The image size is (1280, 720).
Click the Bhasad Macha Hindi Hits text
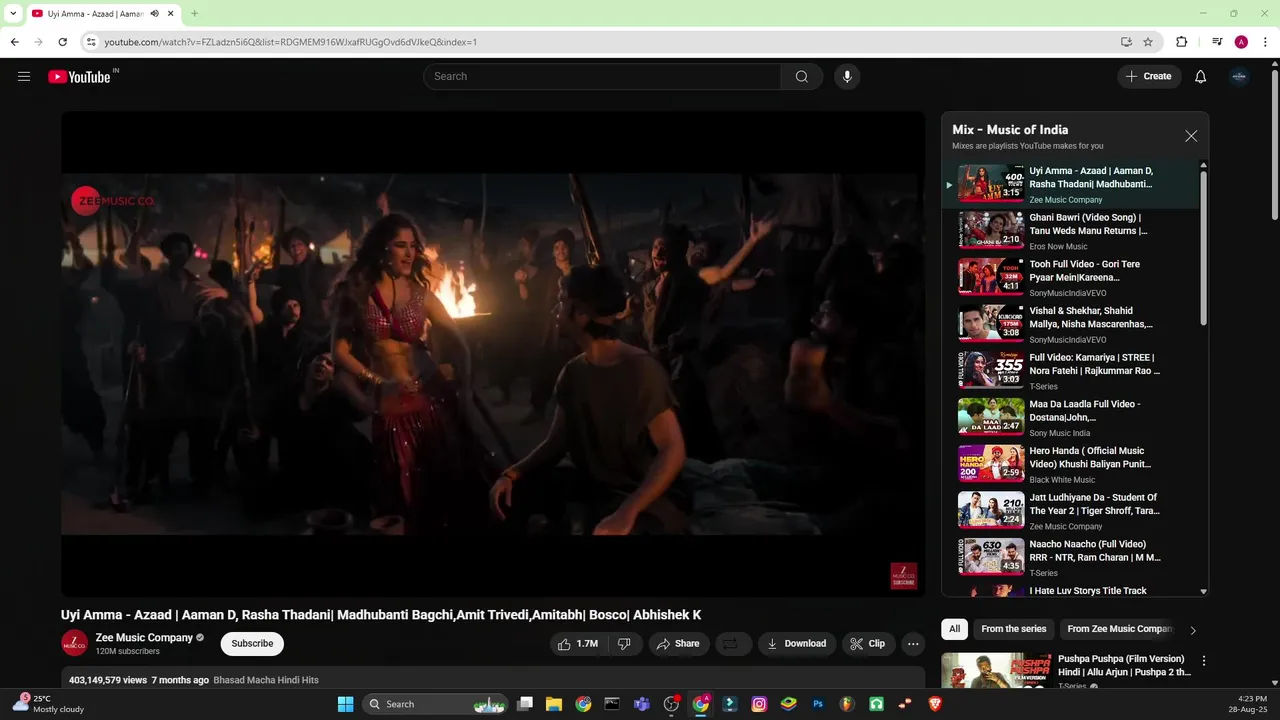[266, 680]
